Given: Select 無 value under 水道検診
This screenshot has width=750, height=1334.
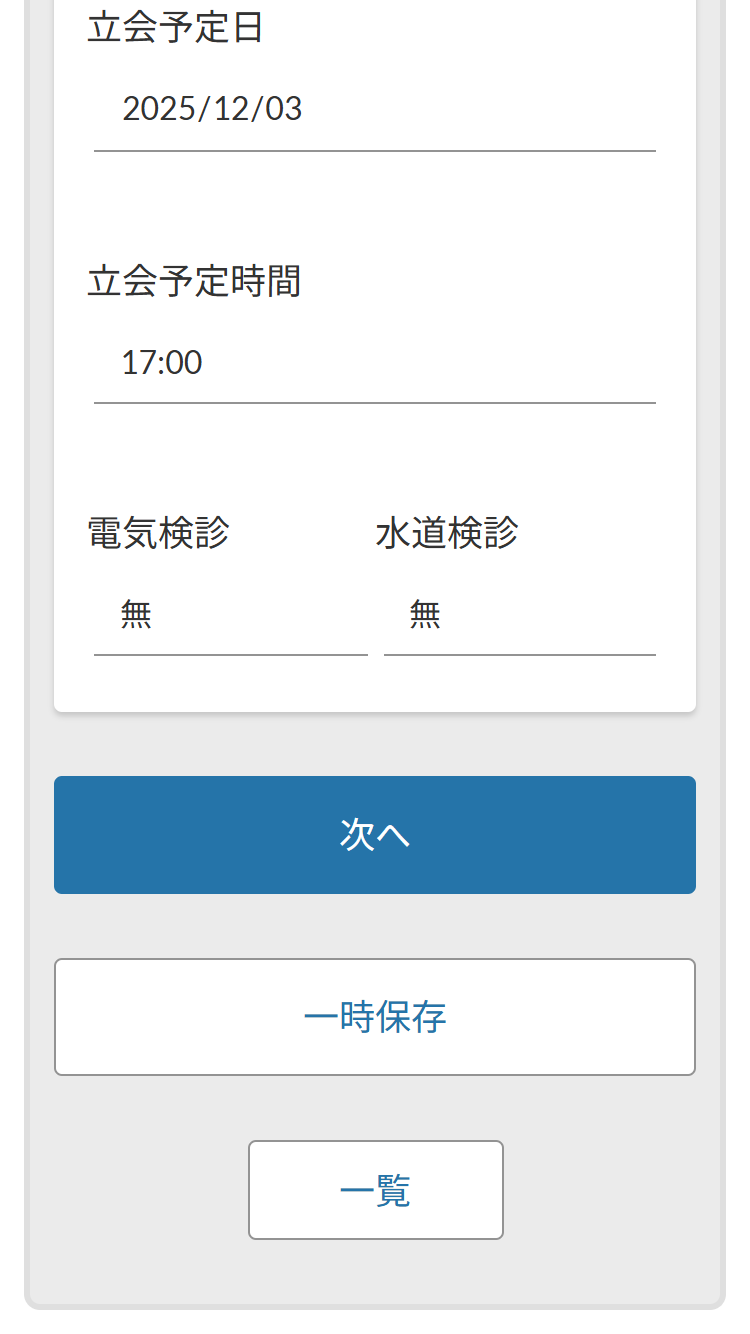Looking at the screenshot, I should click(x=425, y=614).
